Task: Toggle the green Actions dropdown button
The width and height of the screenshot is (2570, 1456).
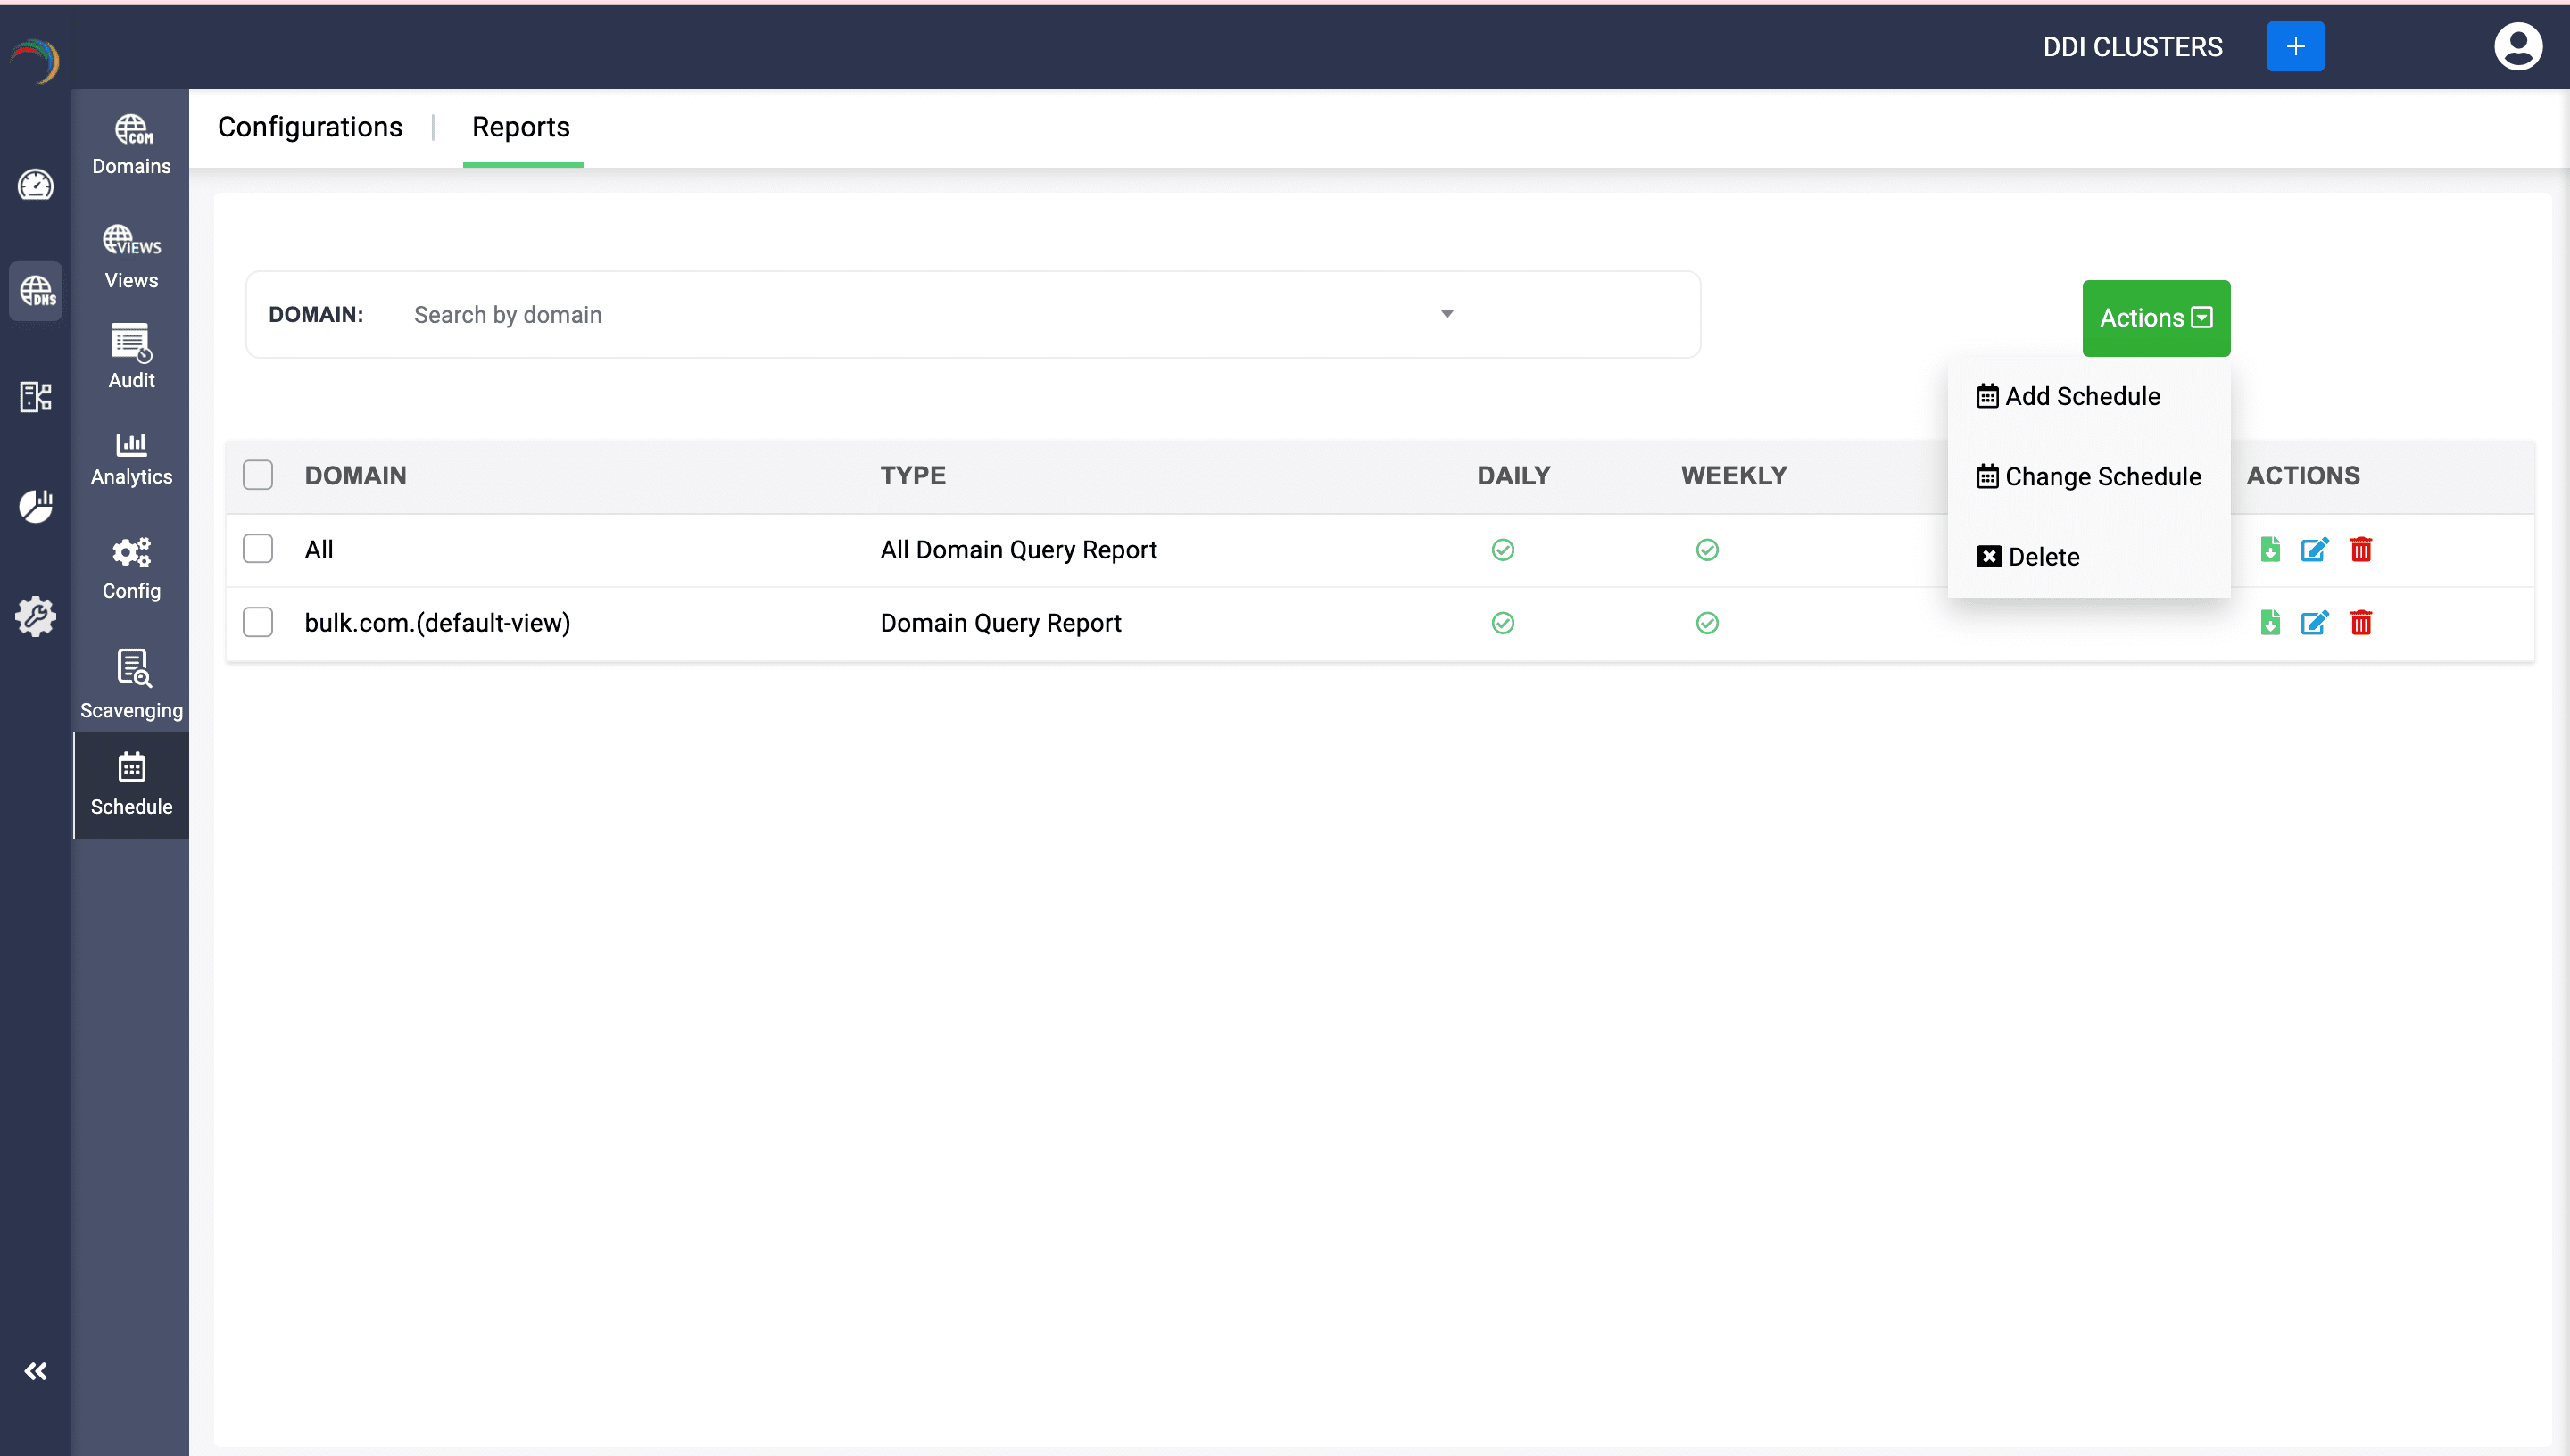Action: pyautogui.click(x=2155, y=318)
